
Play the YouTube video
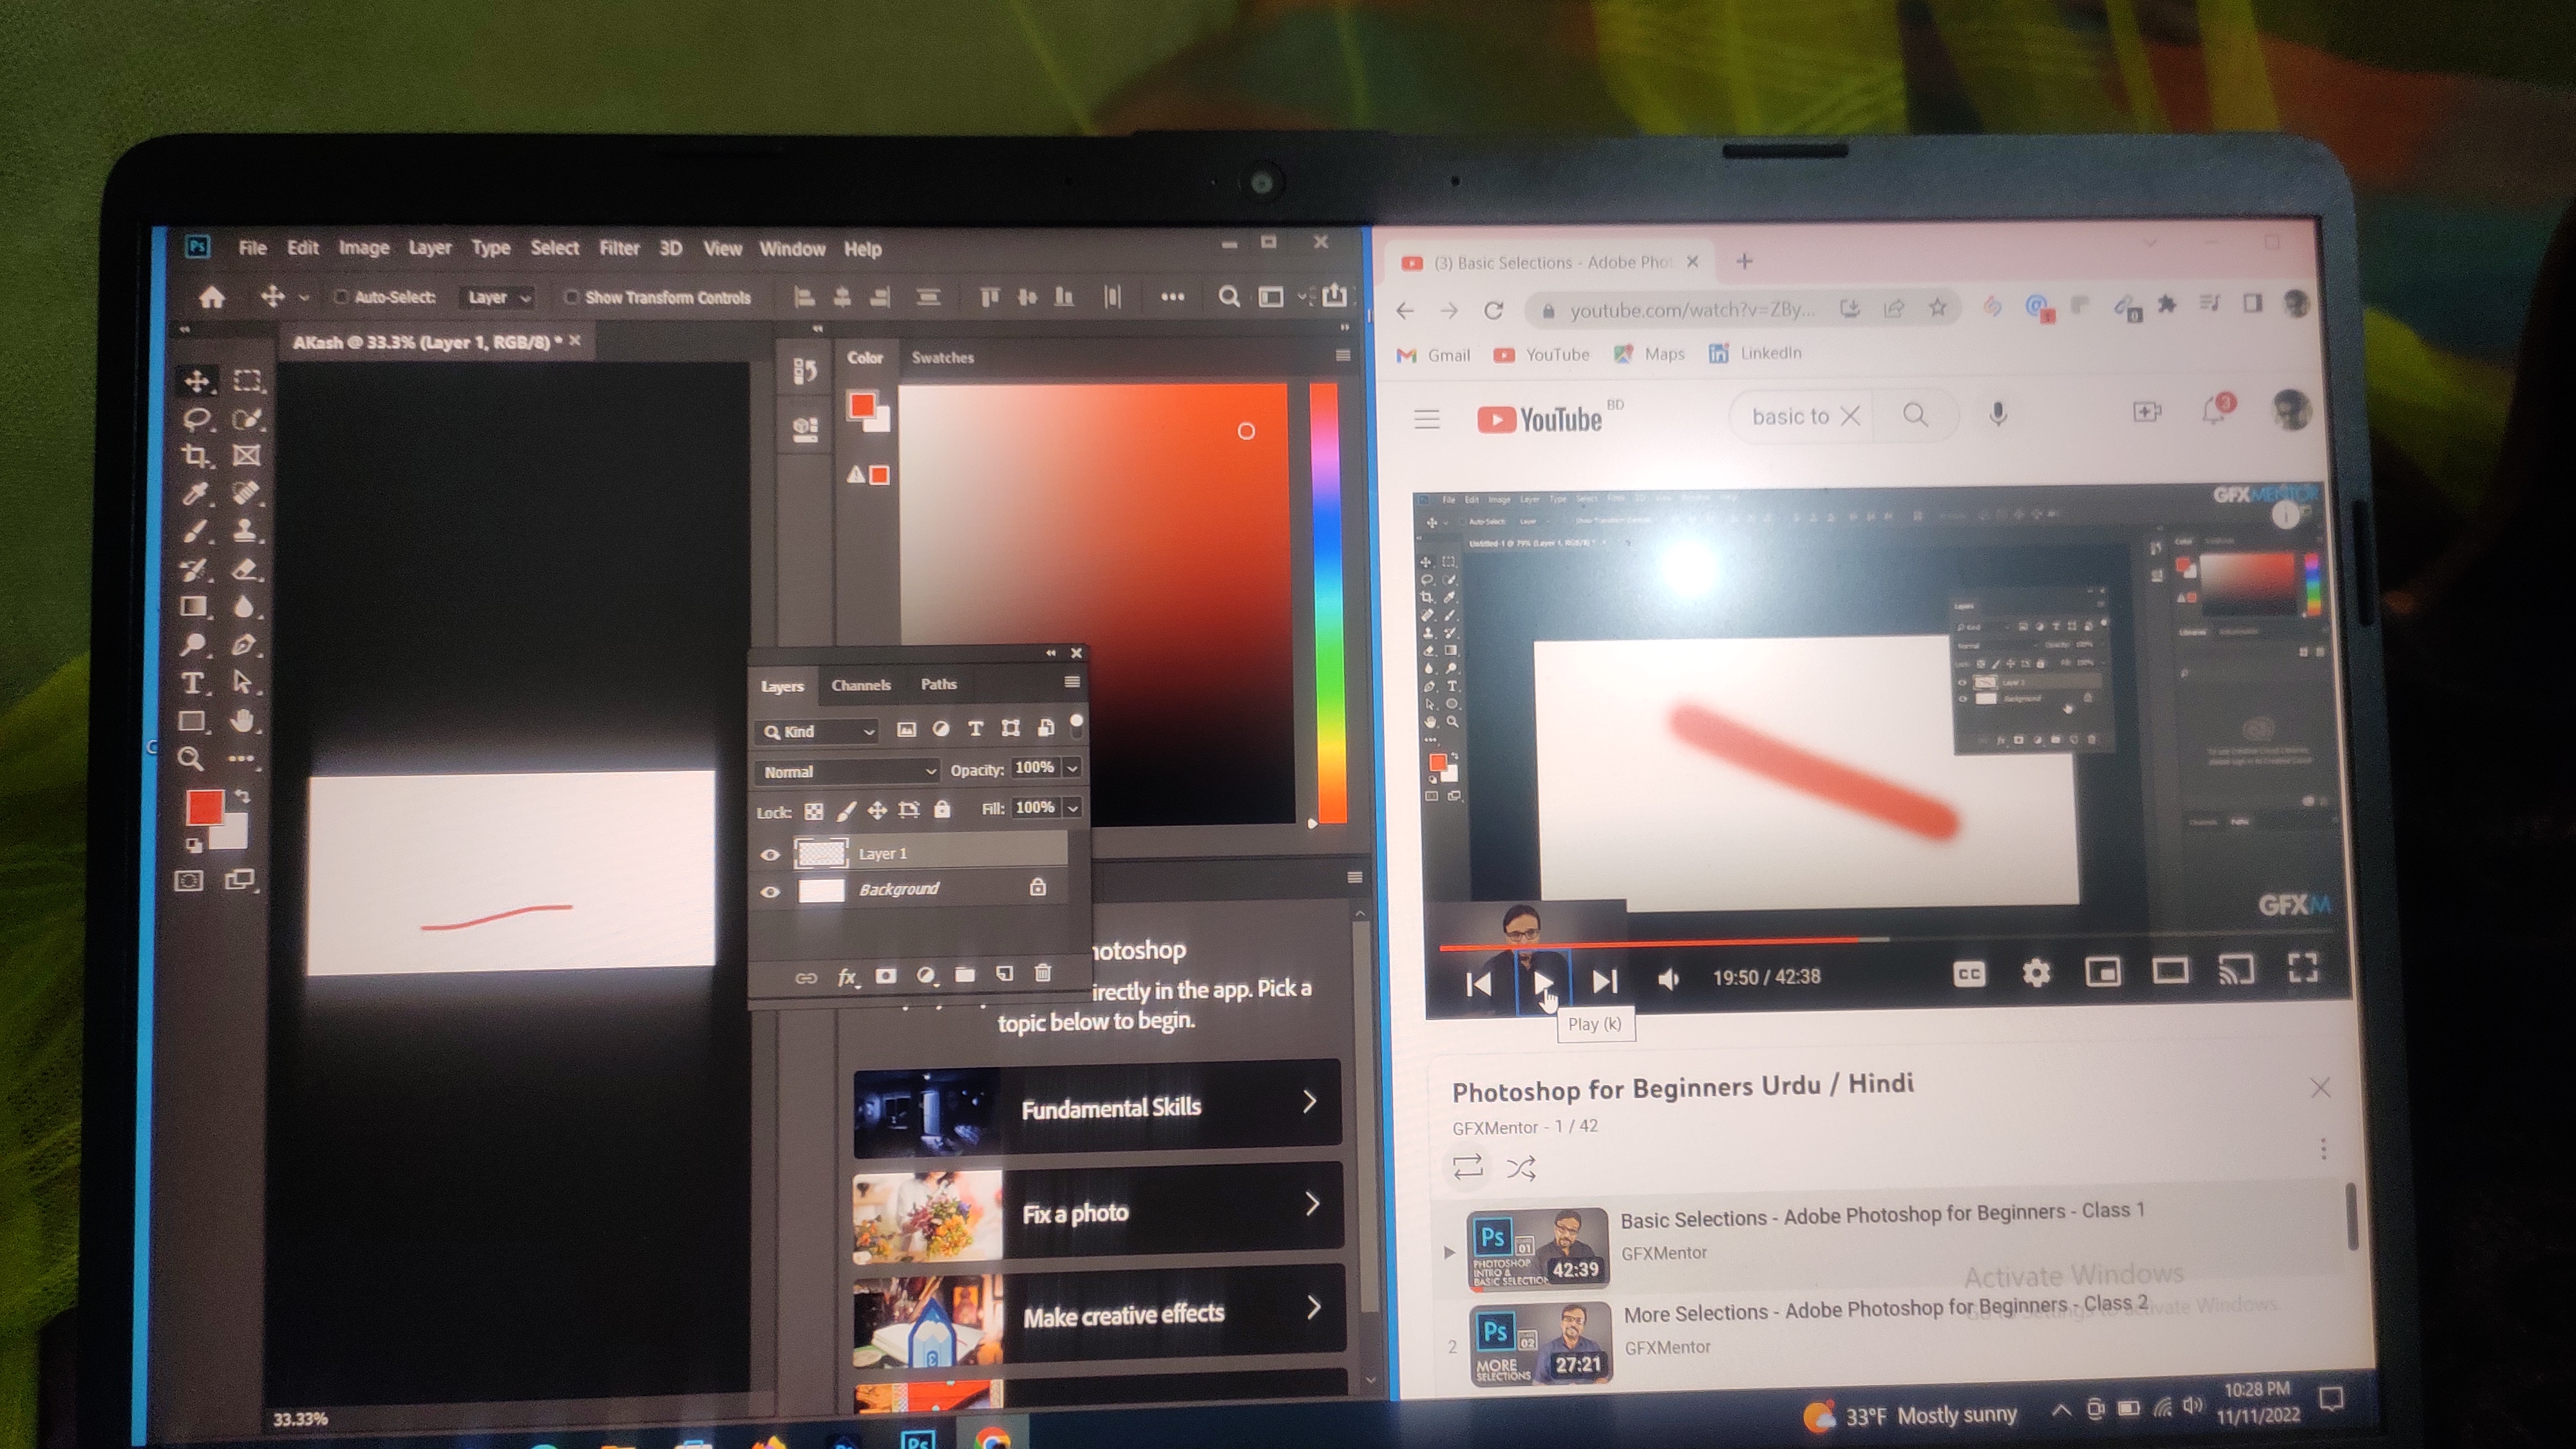point(1543,982)
